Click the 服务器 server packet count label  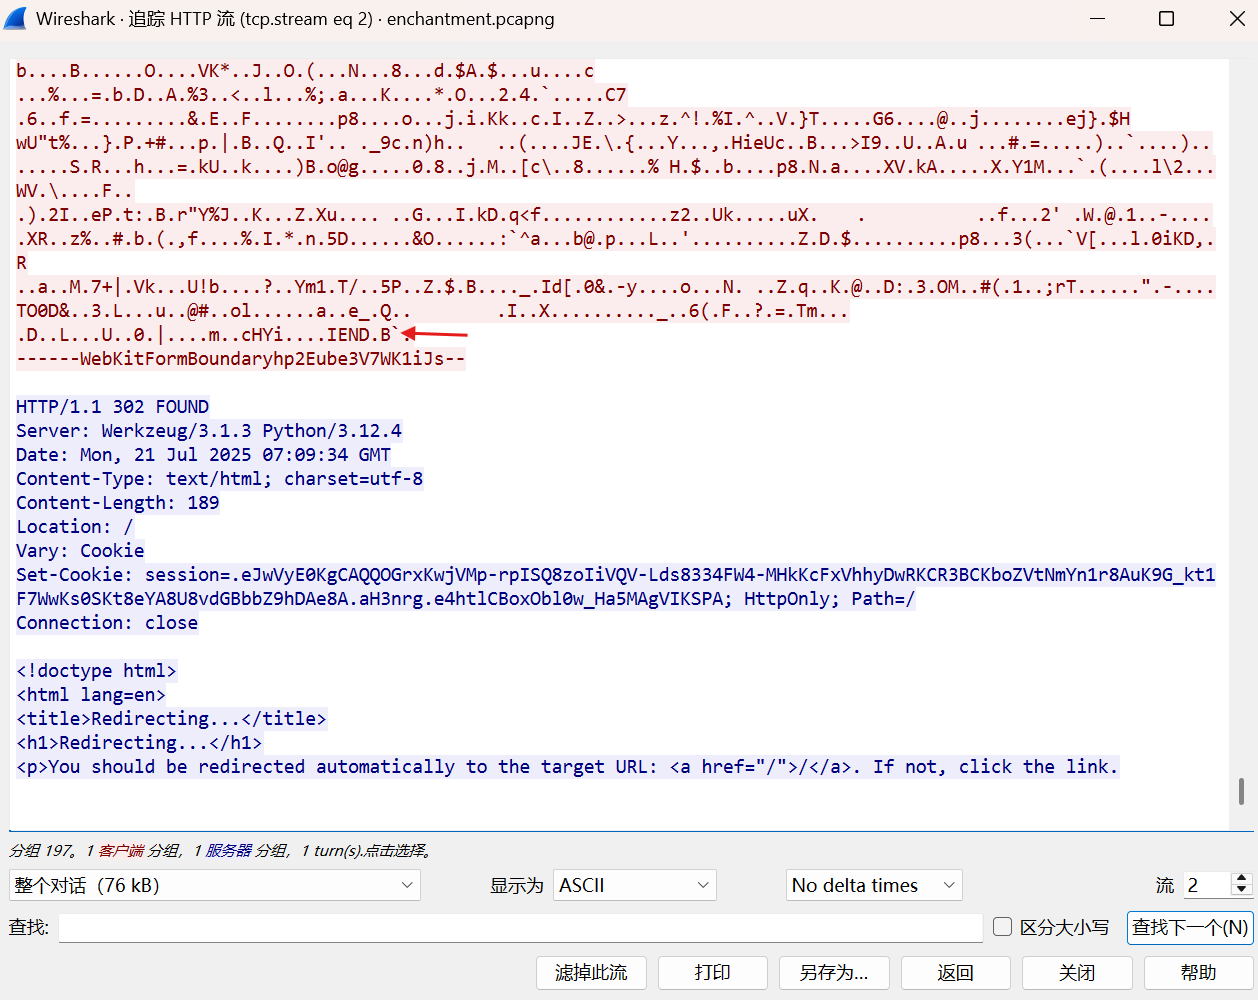click(x=228, y=851)
